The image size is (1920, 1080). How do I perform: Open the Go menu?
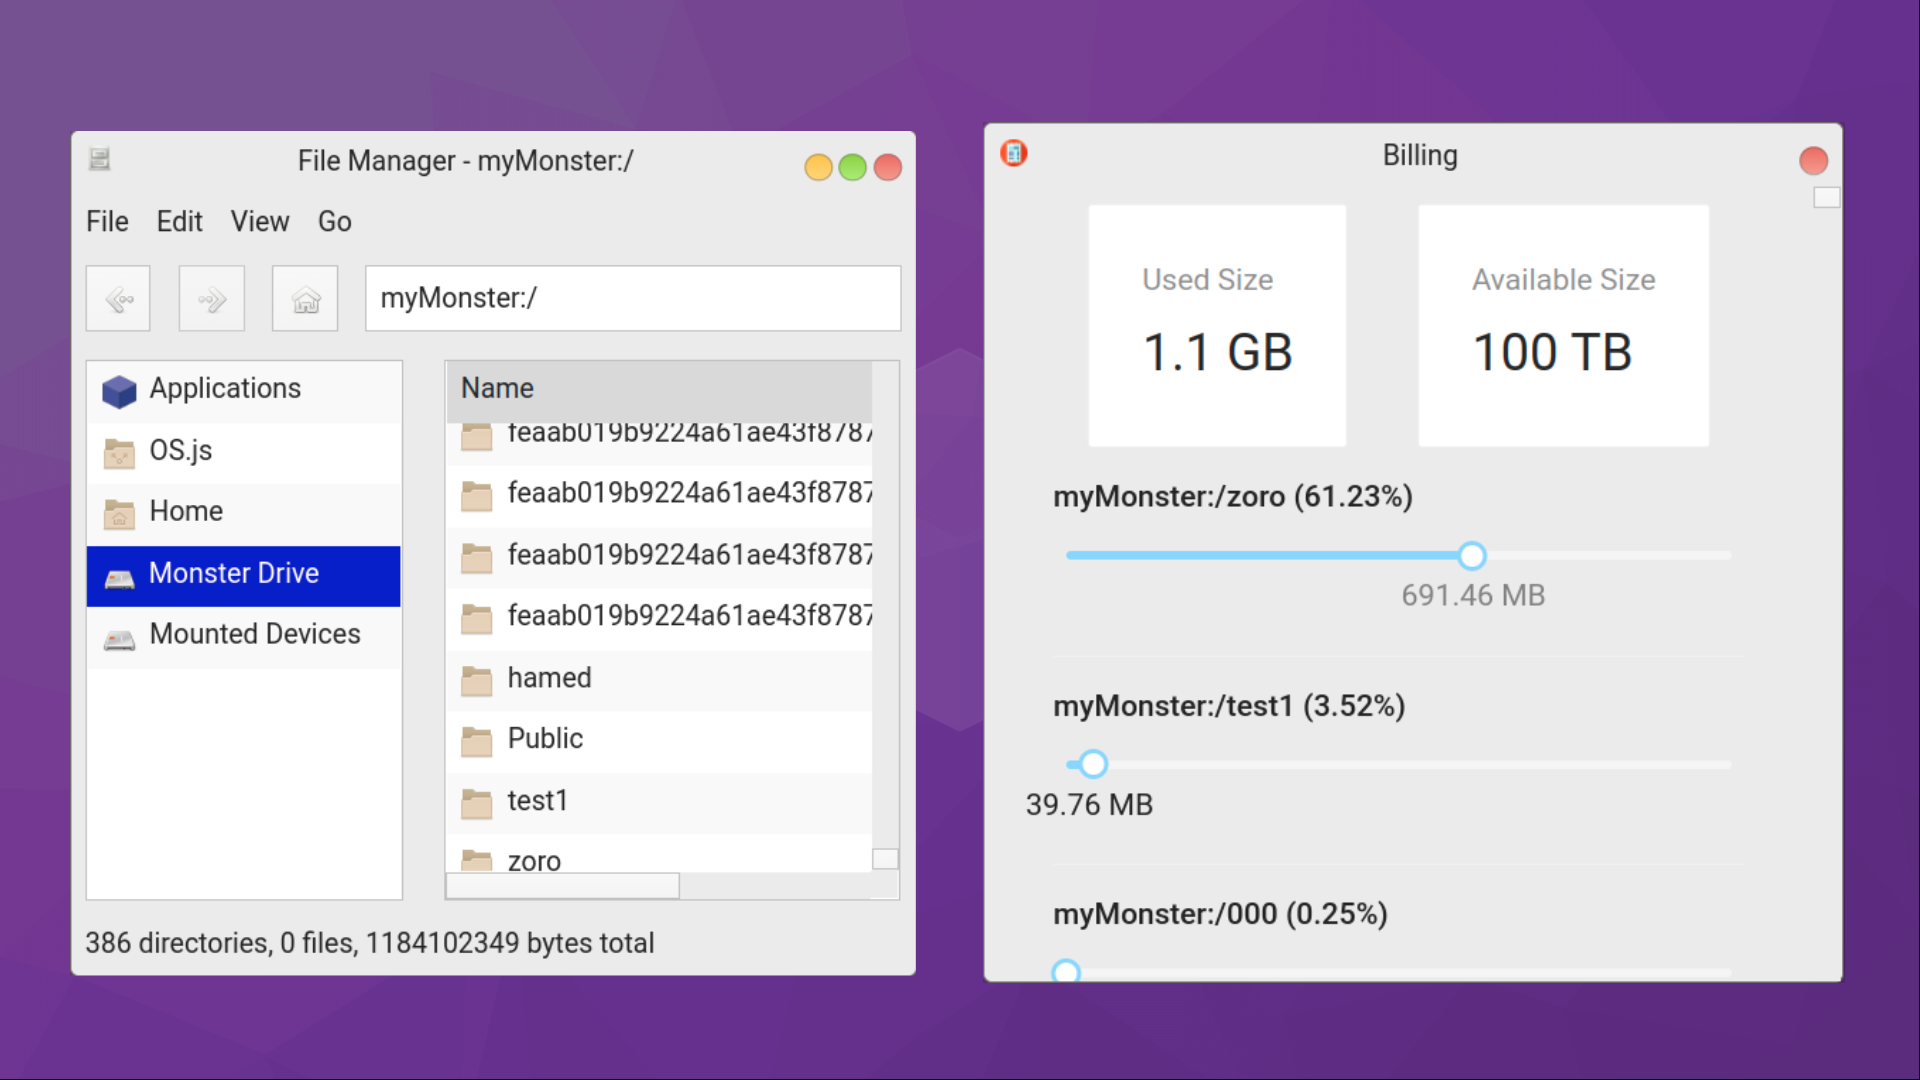pos(334,222)
